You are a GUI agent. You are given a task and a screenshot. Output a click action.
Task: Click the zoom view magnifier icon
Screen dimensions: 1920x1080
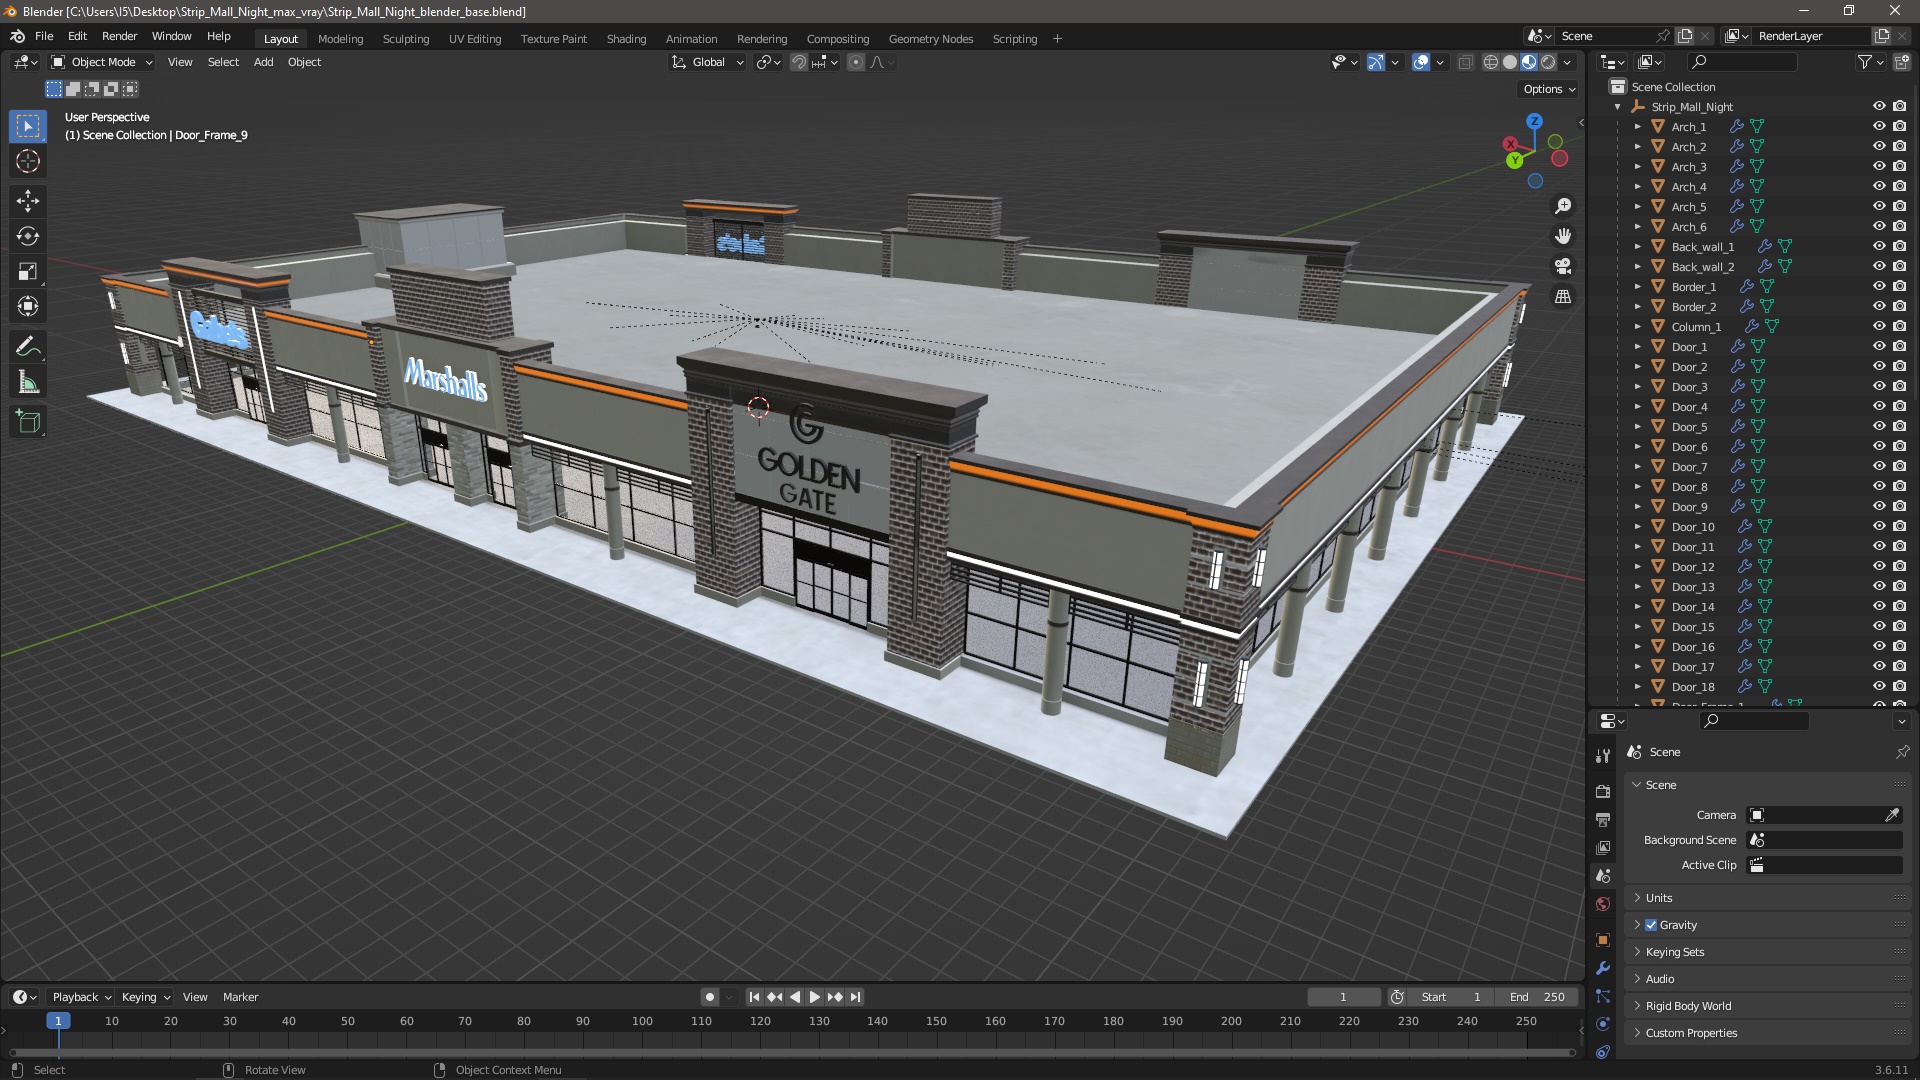click(1563, 206)
